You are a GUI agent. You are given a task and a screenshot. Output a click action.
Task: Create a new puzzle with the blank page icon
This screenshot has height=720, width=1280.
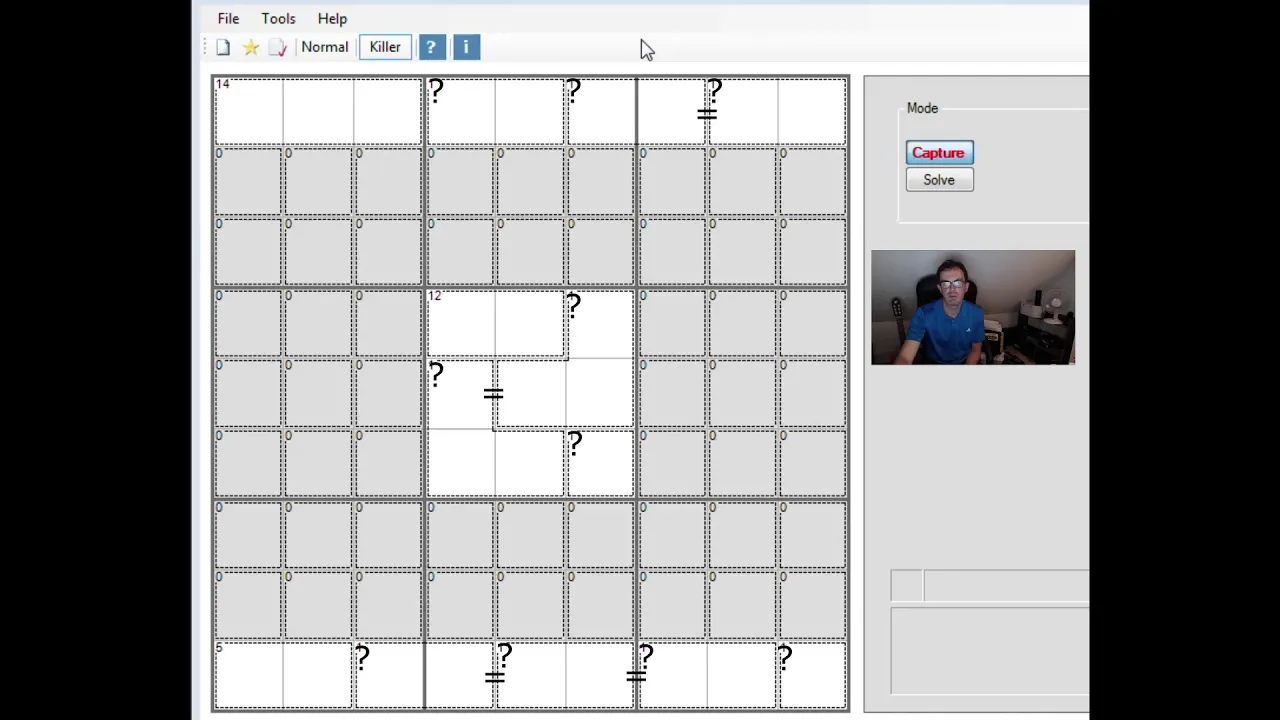[223, 47]
